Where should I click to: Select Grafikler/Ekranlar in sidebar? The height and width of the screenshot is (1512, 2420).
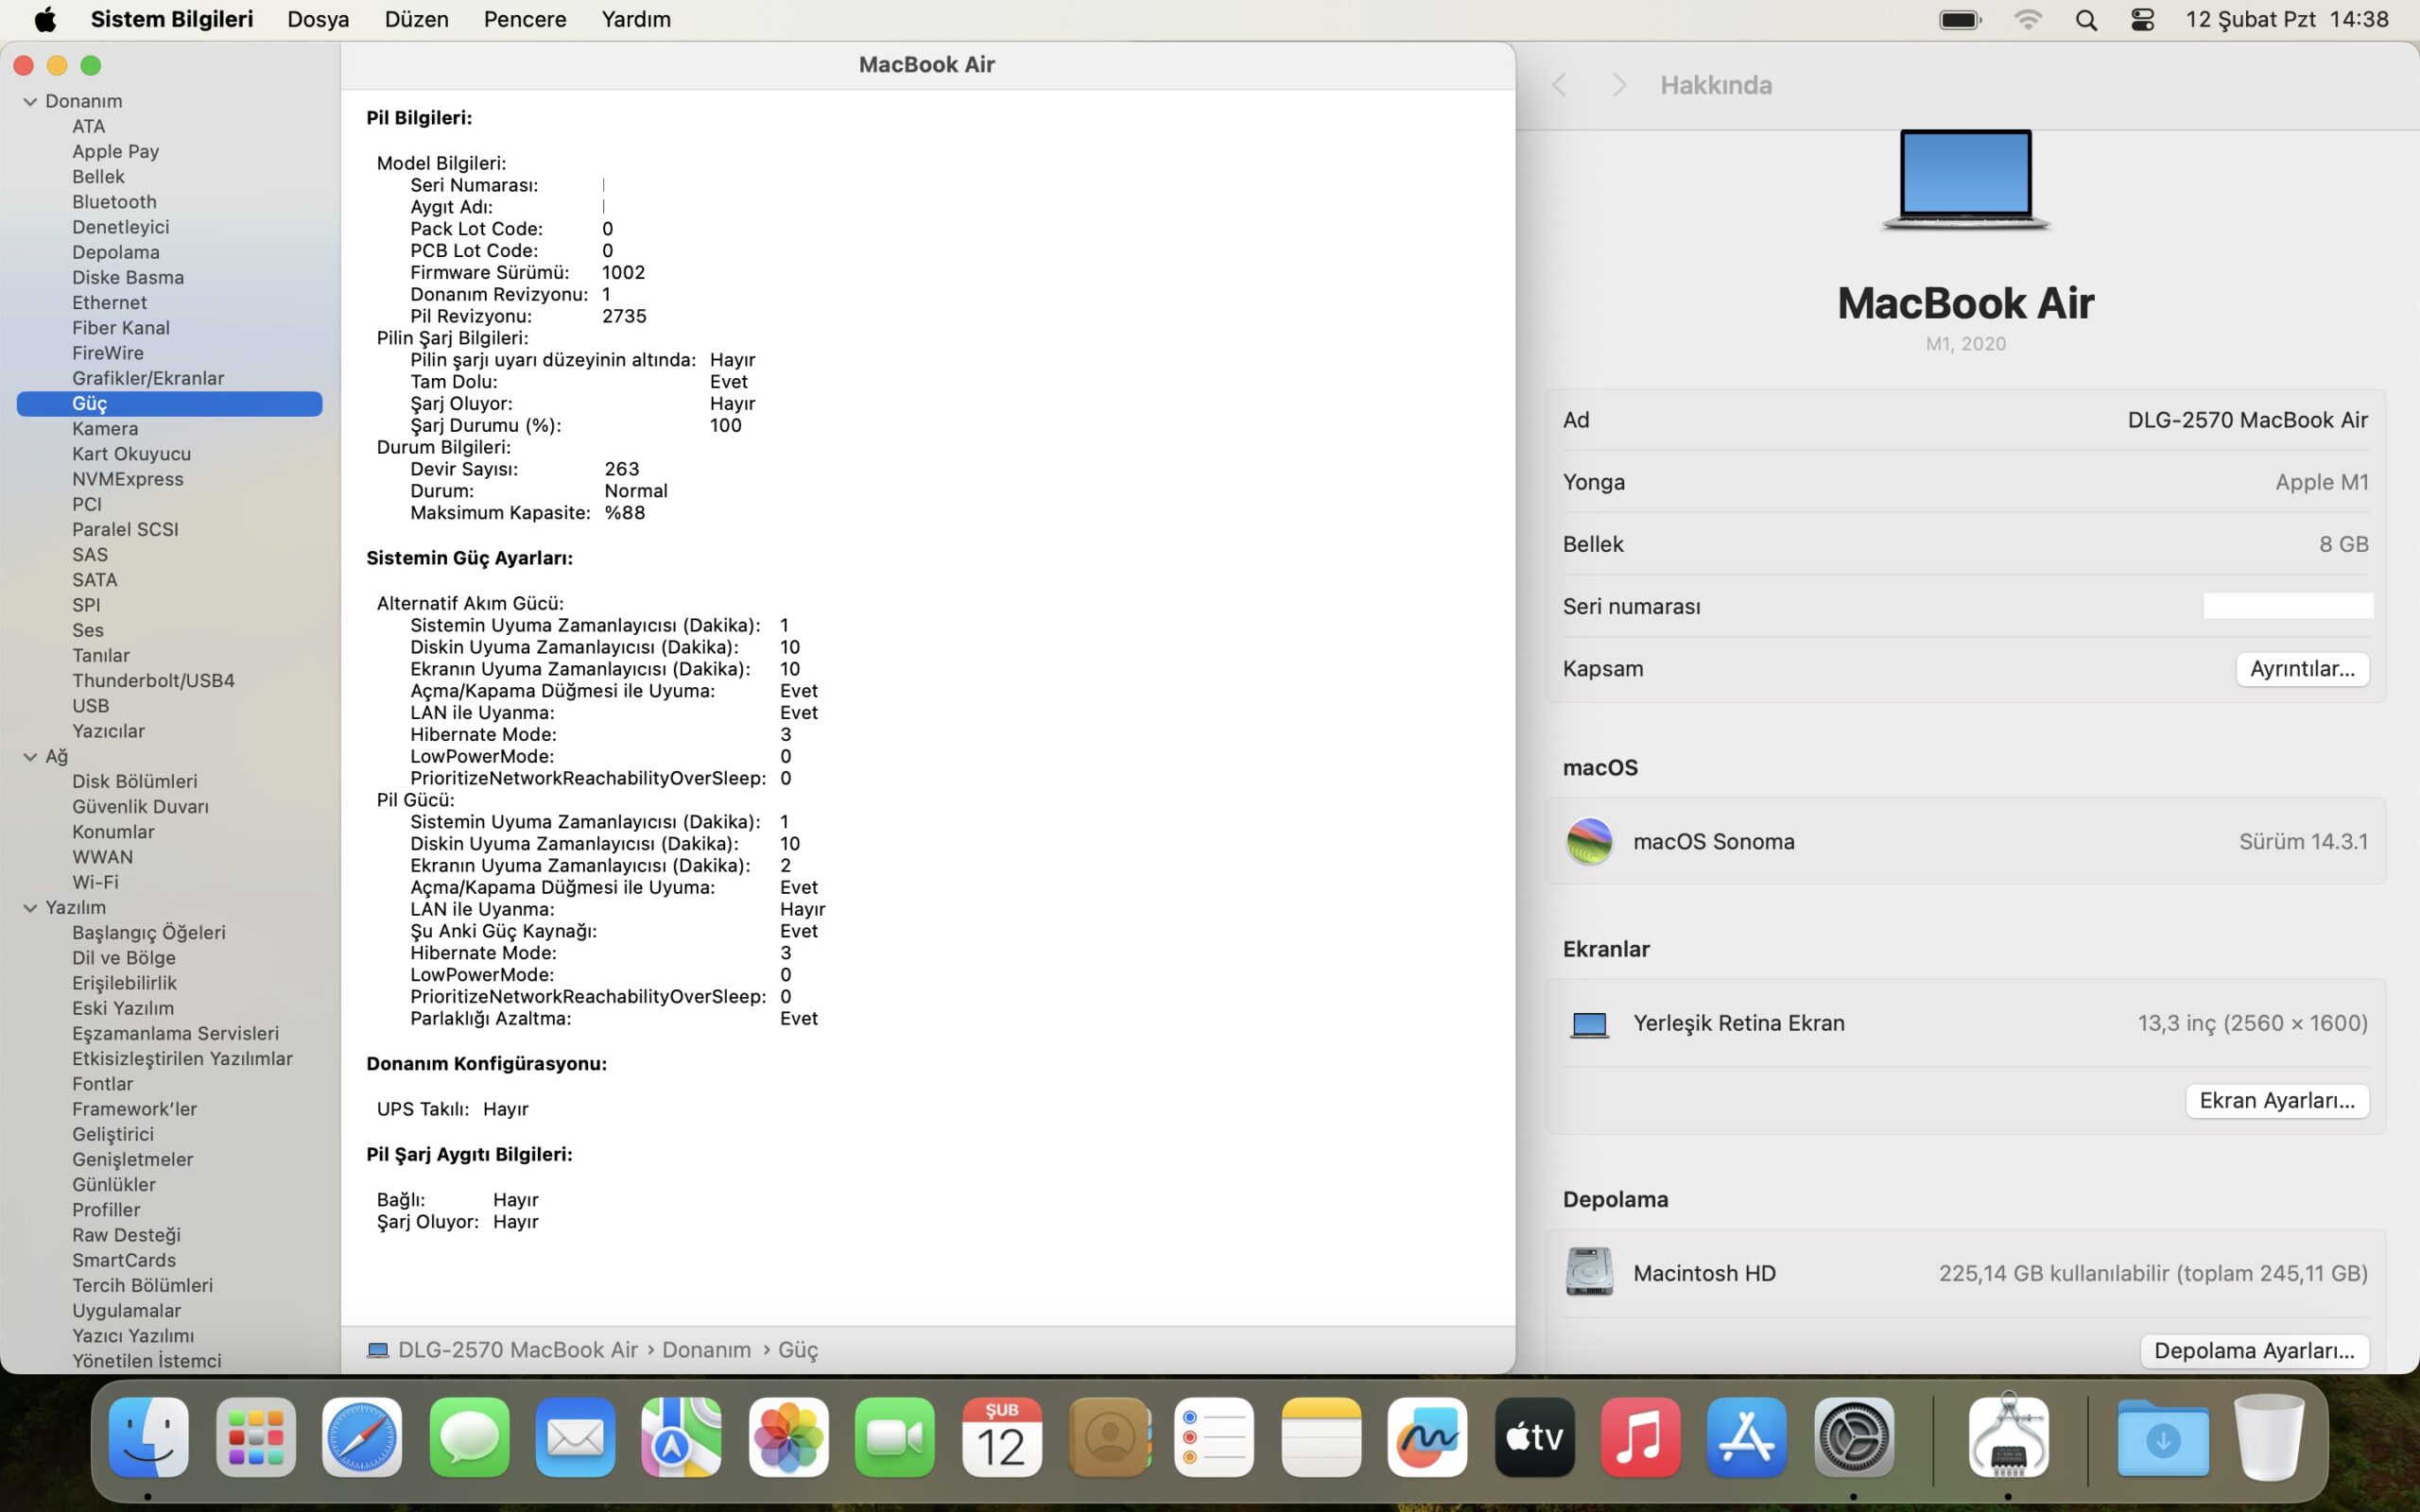click(148, 378)
